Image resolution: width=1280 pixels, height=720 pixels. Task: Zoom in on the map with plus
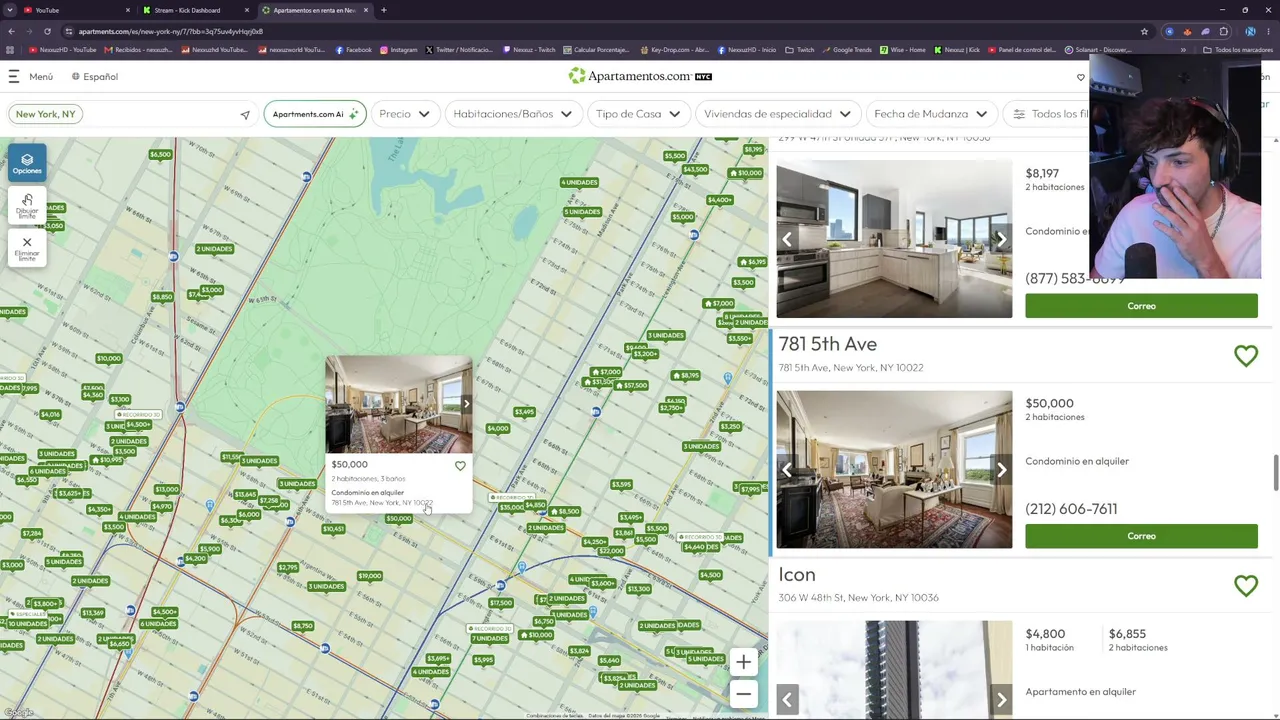[743, 662]
